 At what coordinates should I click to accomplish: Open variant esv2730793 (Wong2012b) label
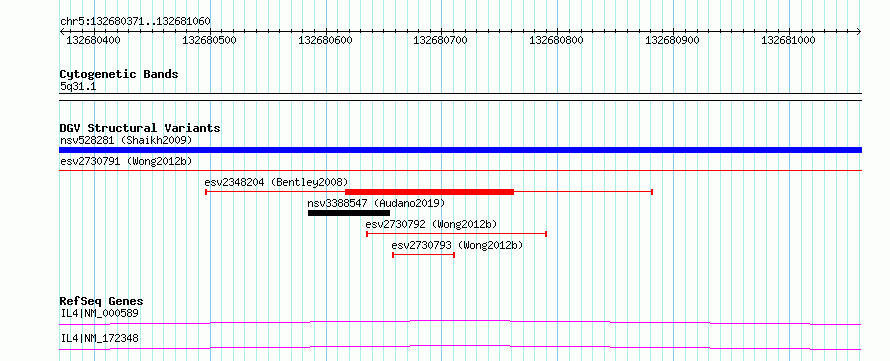(x=457, y=246)
